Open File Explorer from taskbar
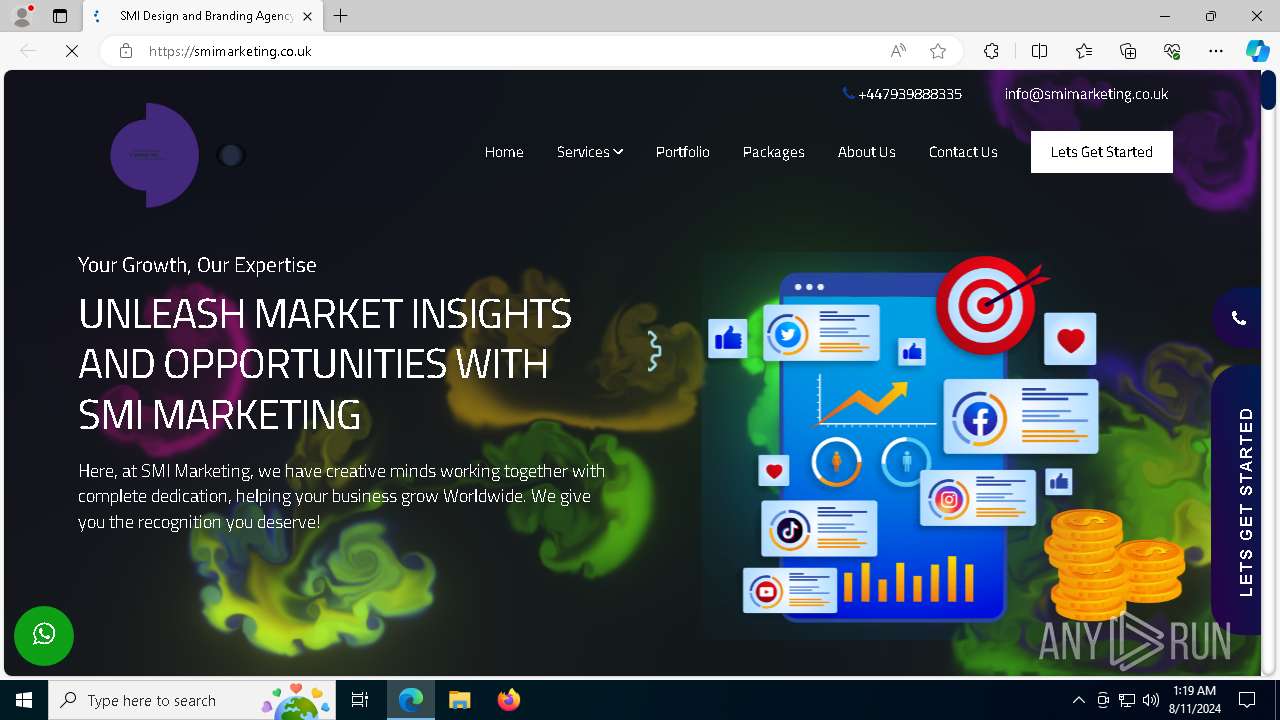 [459, 700]
